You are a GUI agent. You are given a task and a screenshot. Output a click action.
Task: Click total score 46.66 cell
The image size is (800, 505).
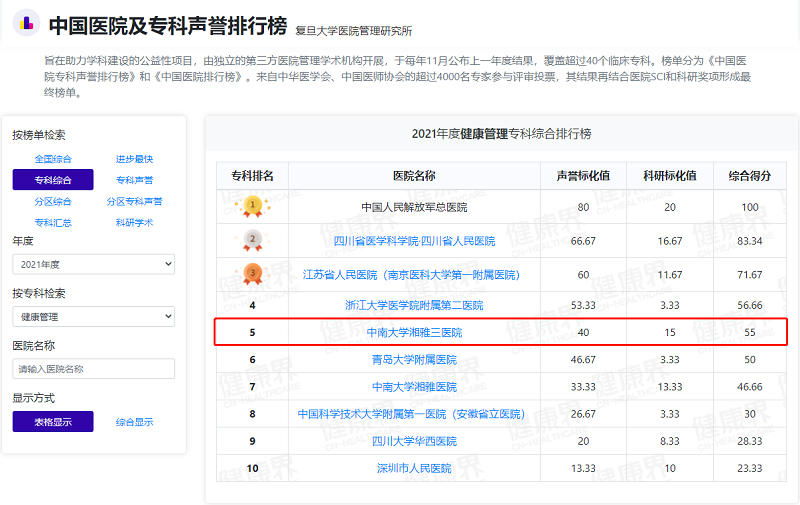[749, 387]
